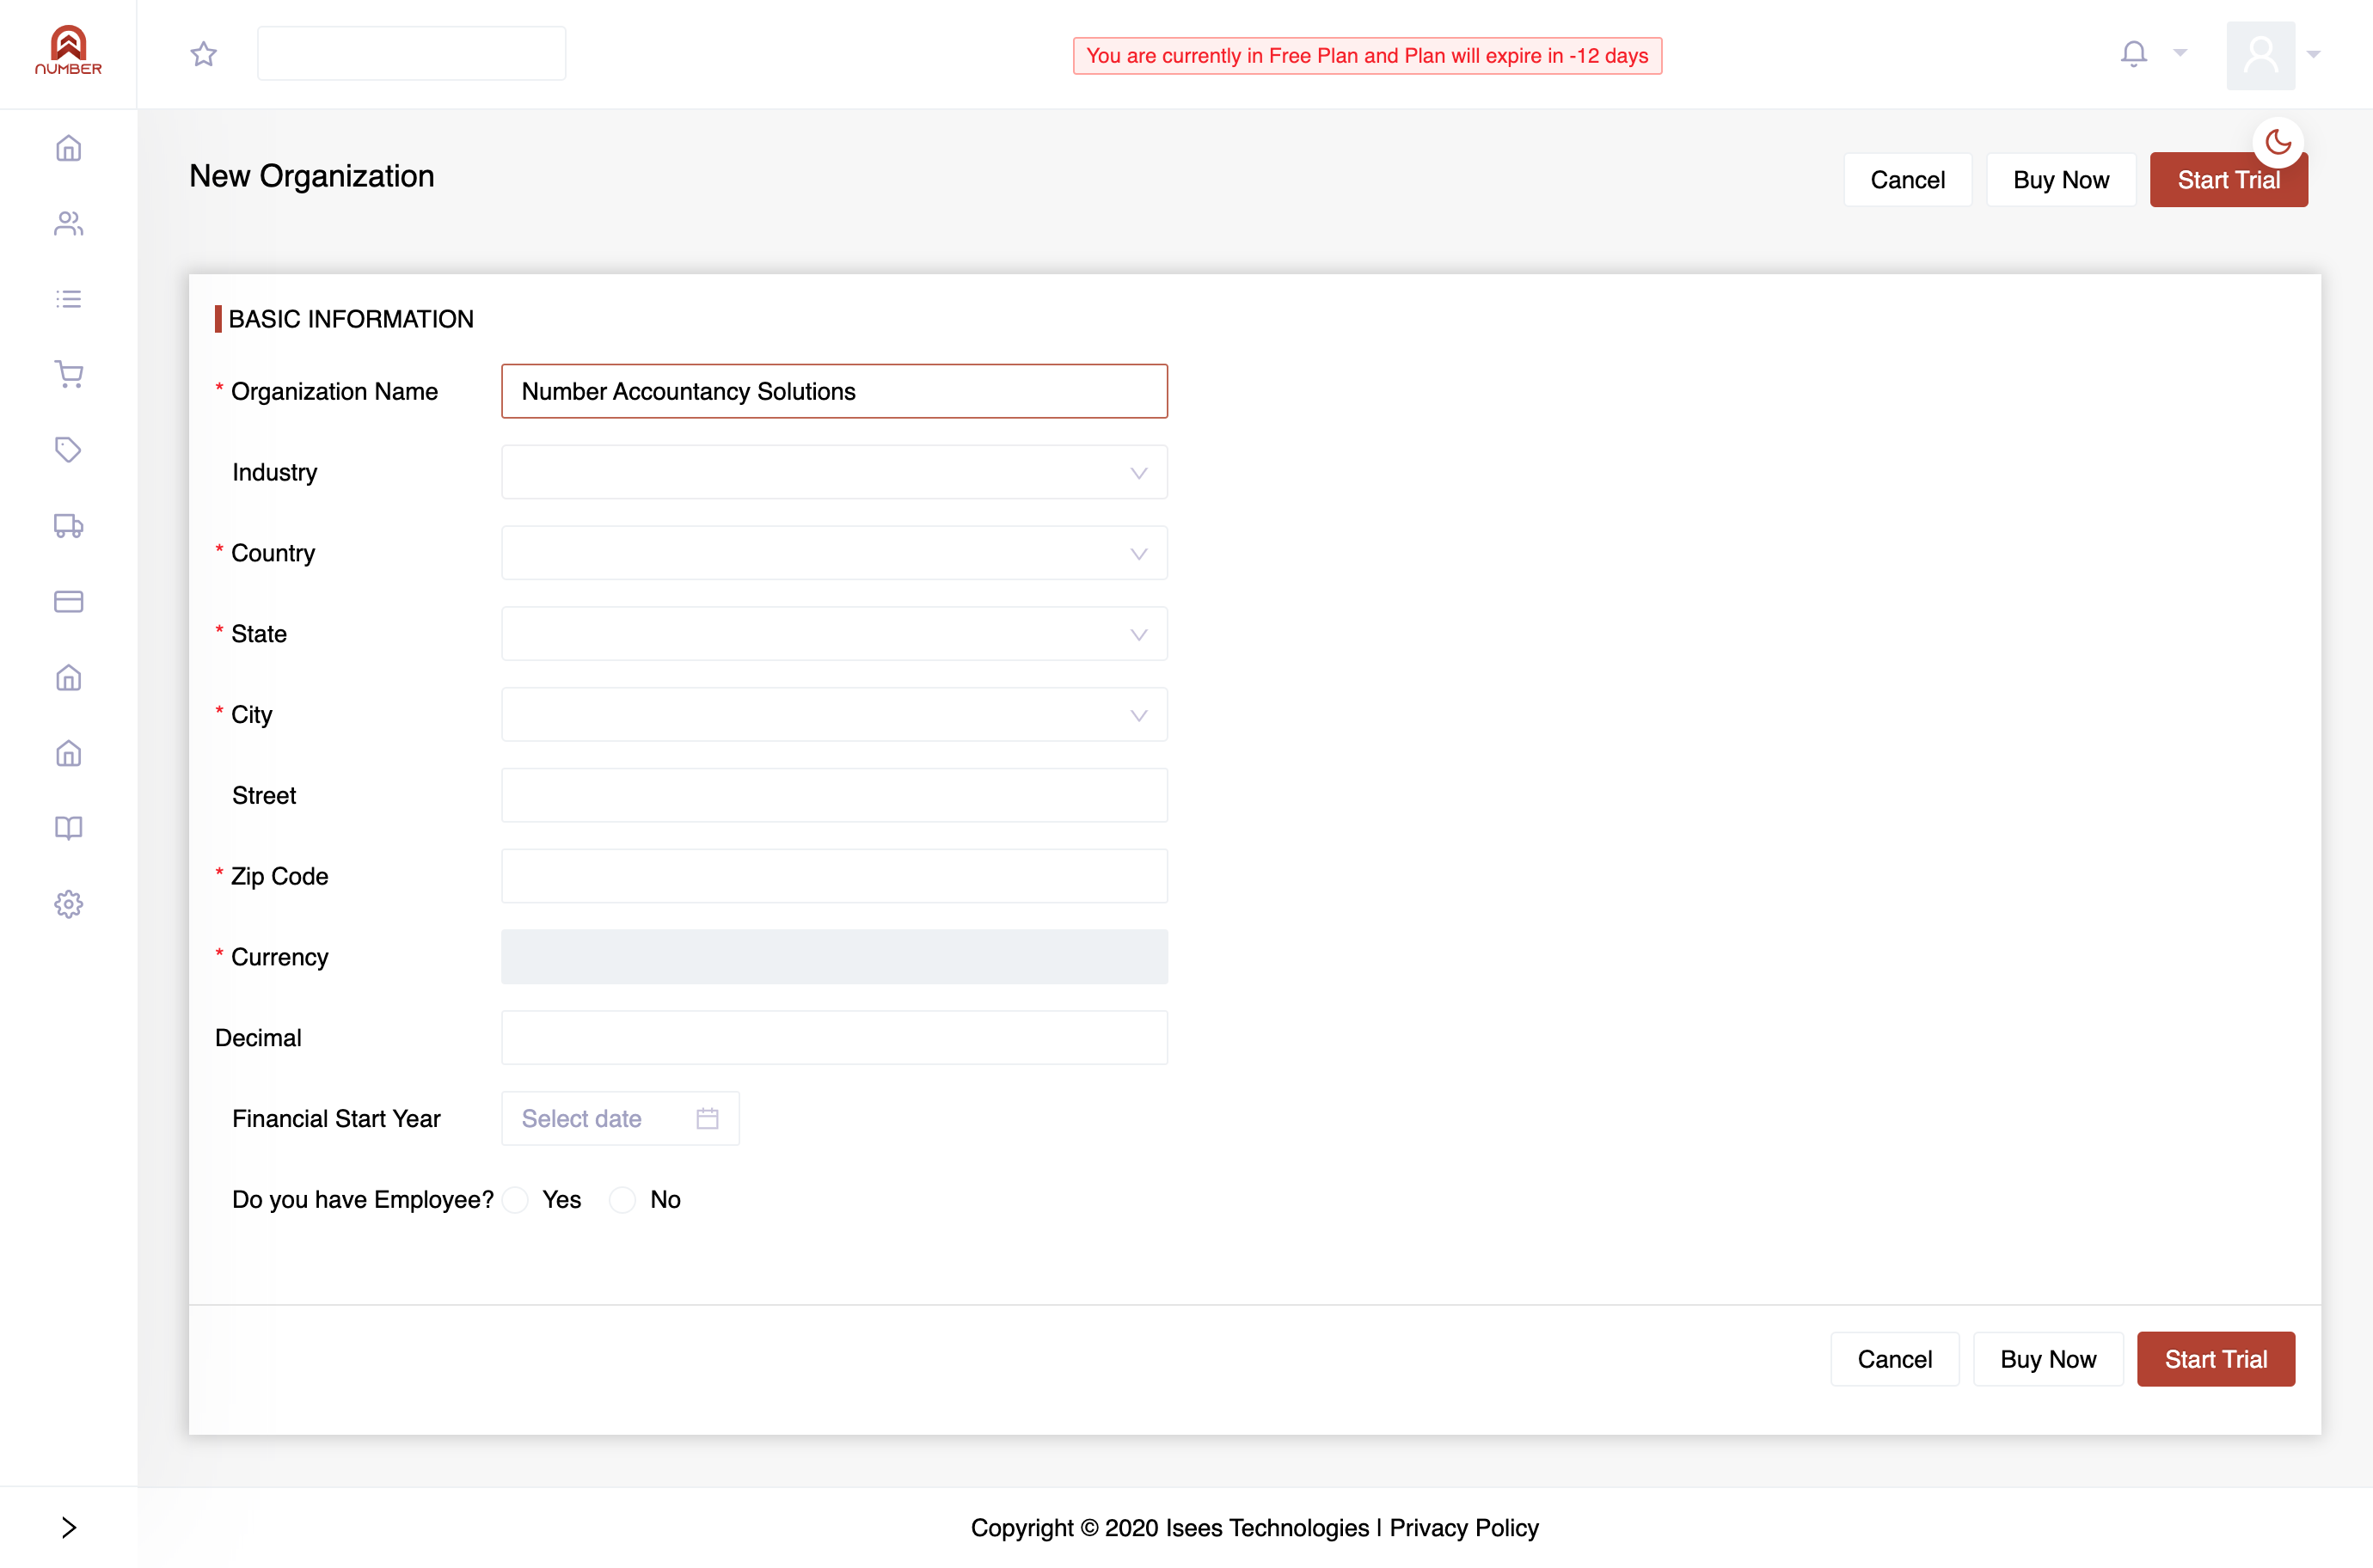Image resolution: width=2373 pixels, height=1568 pixels.
Task: Open the City dropdown
Action: (834, 715)
